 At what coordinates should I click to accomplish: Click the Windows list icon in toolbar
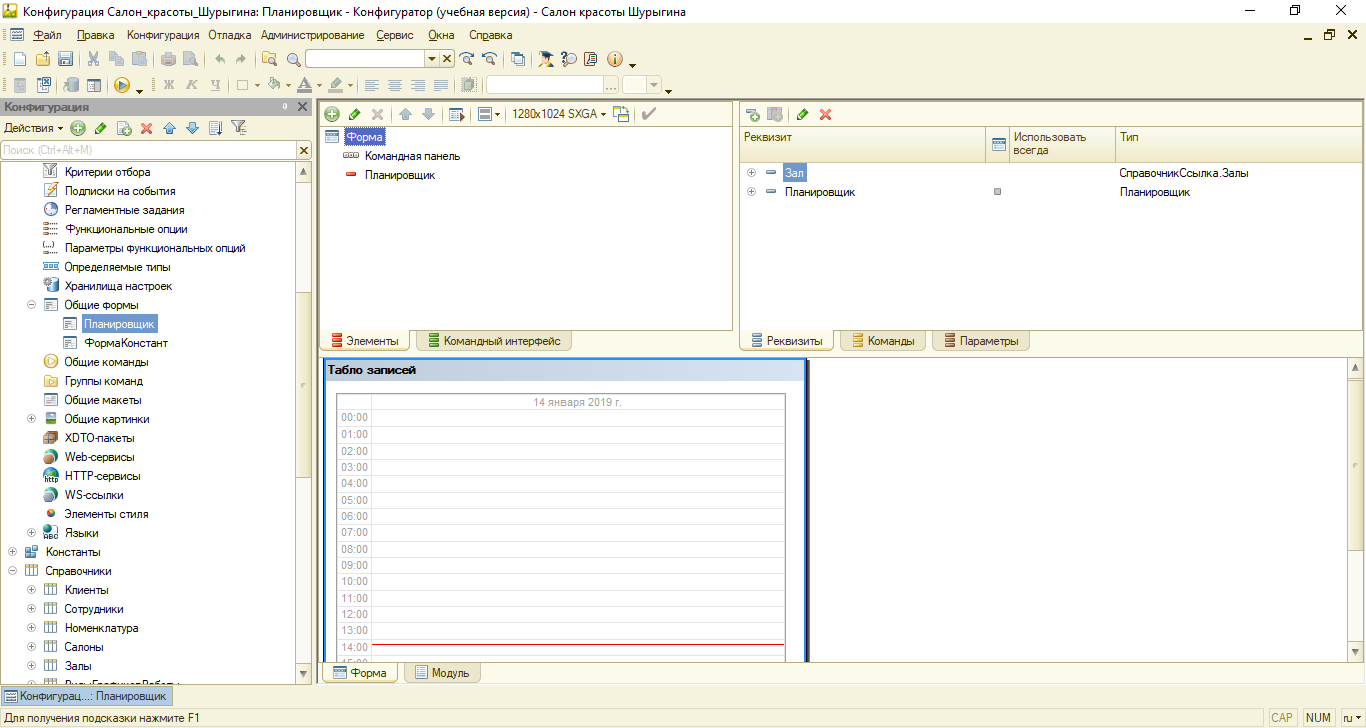(517, 59)
